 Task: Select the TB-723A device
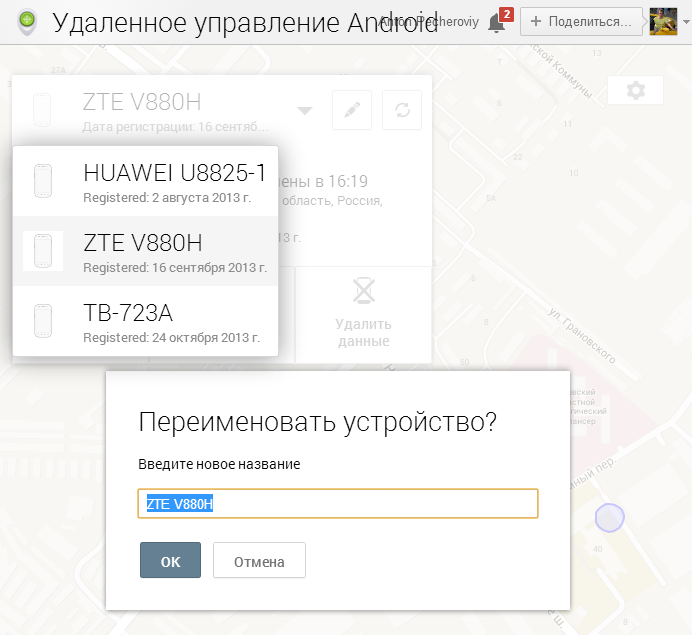point(146,321)
